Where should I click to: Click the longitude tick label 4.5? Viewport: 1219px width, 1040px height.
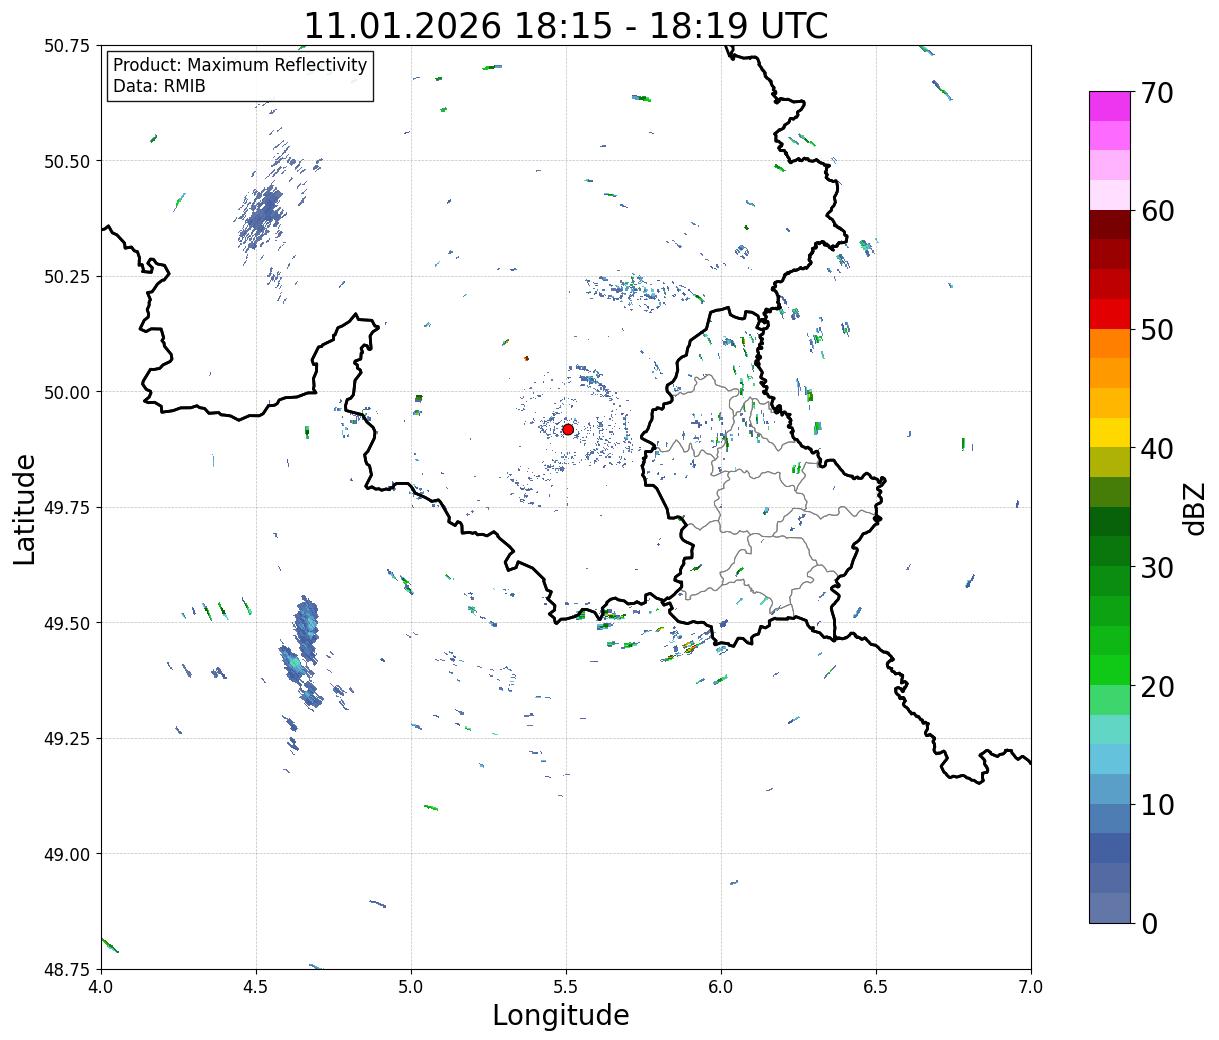tap(256, 986)
